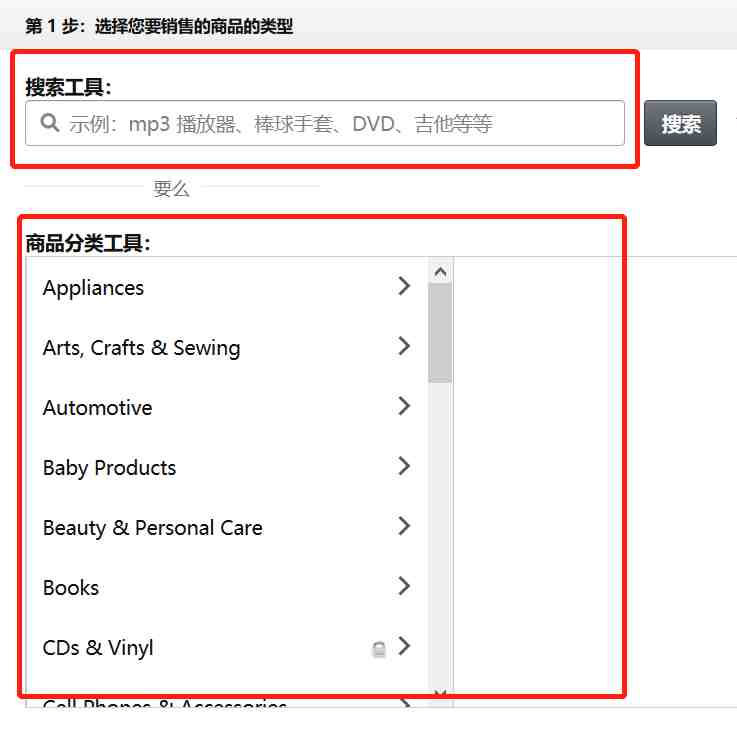
Task: Expand the Automotive category arrow
Action: 404,406
